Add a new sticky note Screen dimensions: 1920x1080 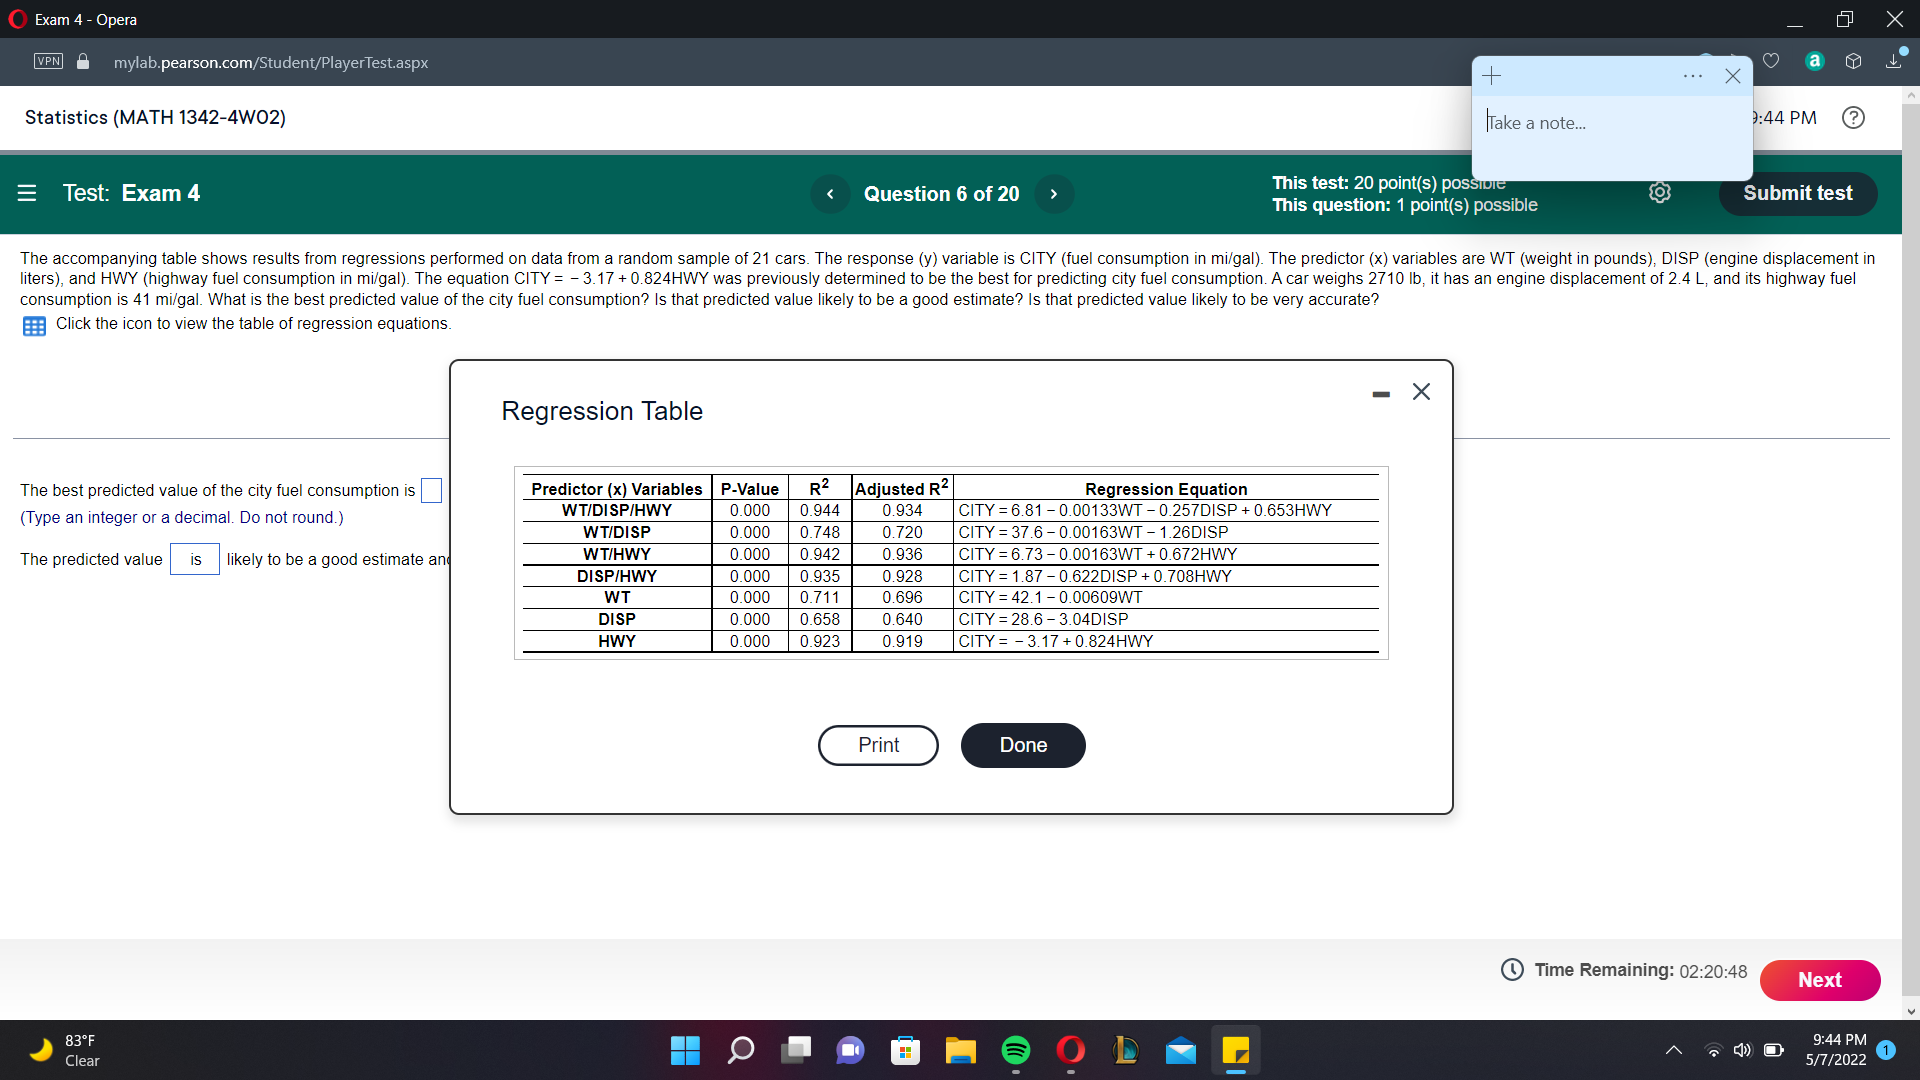coord(1492,76)
